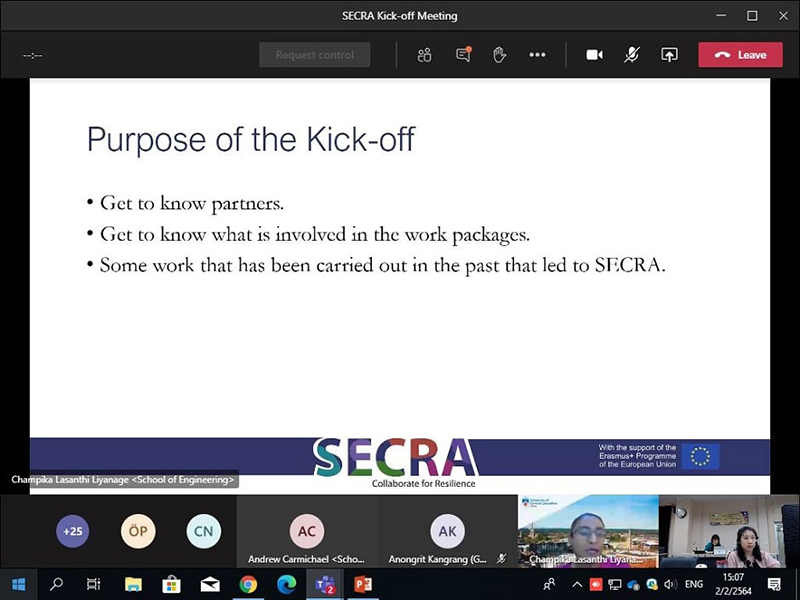The height and width of the screenshot is (600, 800).
Task: Click the Chrome-colored sync icon in the system tray
Action: pyautogui.click(x=652, y=584)
